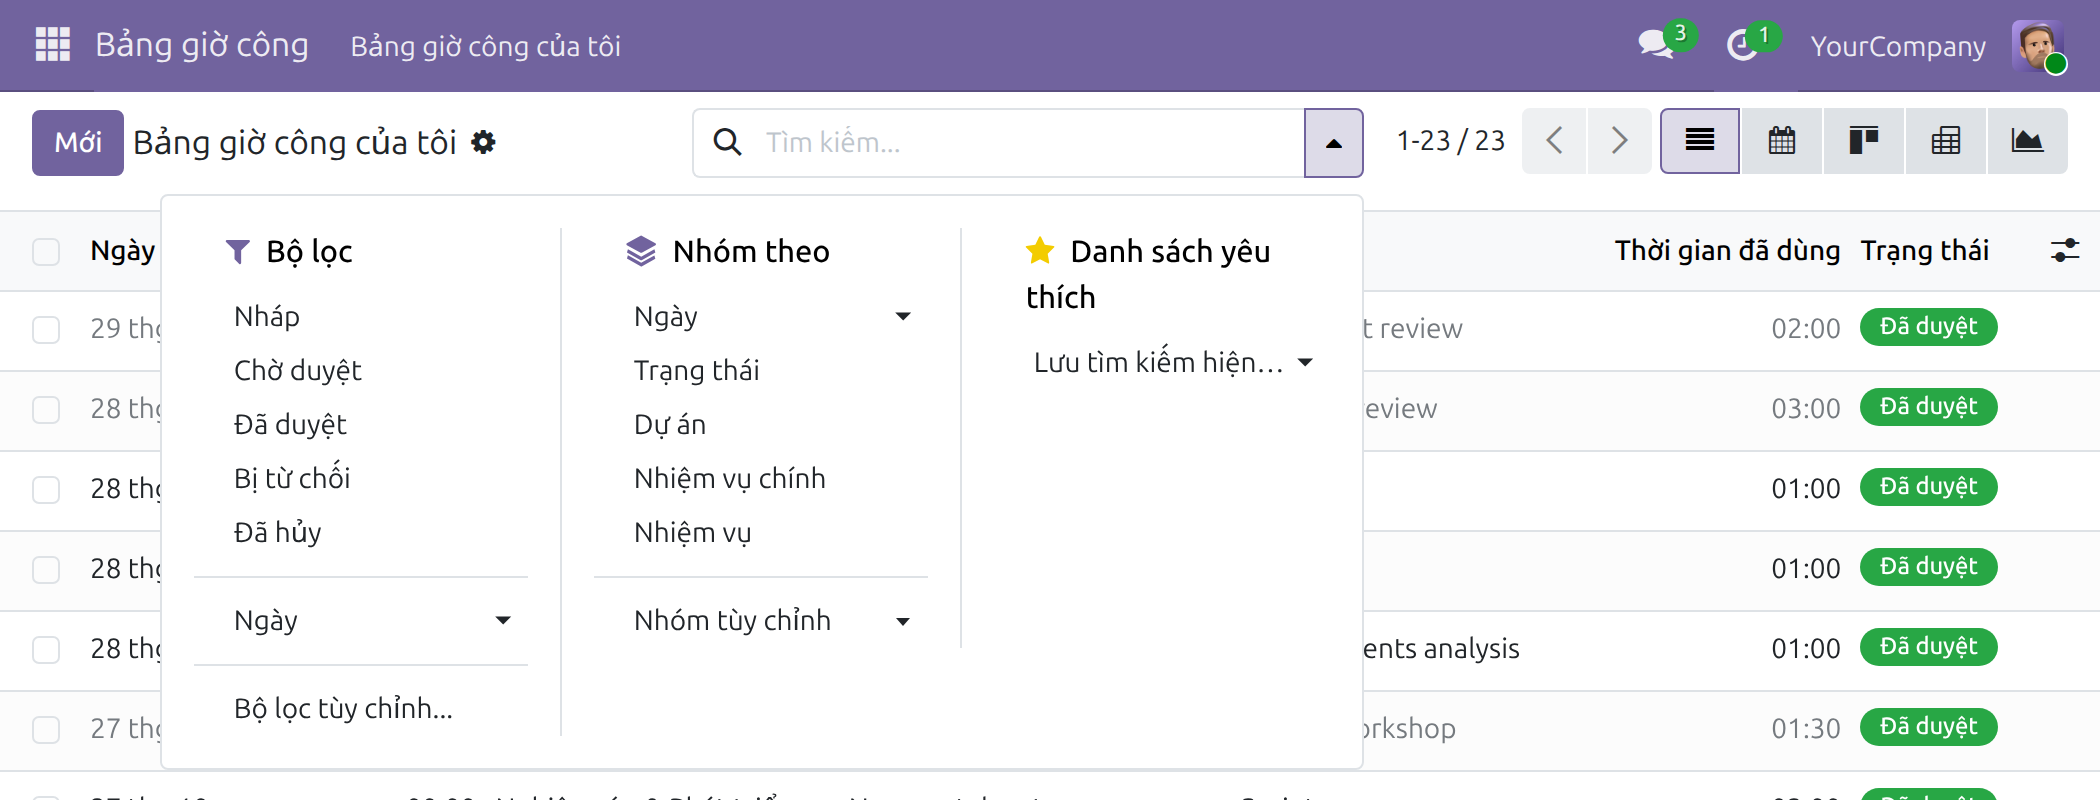The image size is (2100, 800).
Task: Sort by Thời gian đã dùng column header
Action: coord(1727,250)
